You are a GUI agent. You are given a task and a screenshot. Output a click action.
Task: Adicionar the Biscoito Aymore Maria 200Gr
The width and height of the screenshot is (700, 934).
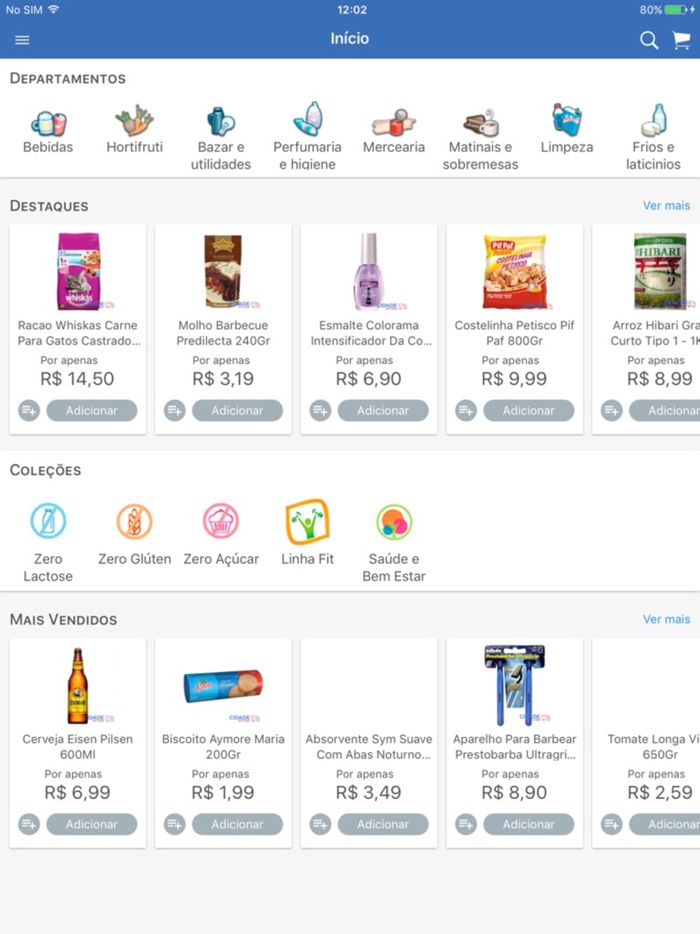[238, 824]
